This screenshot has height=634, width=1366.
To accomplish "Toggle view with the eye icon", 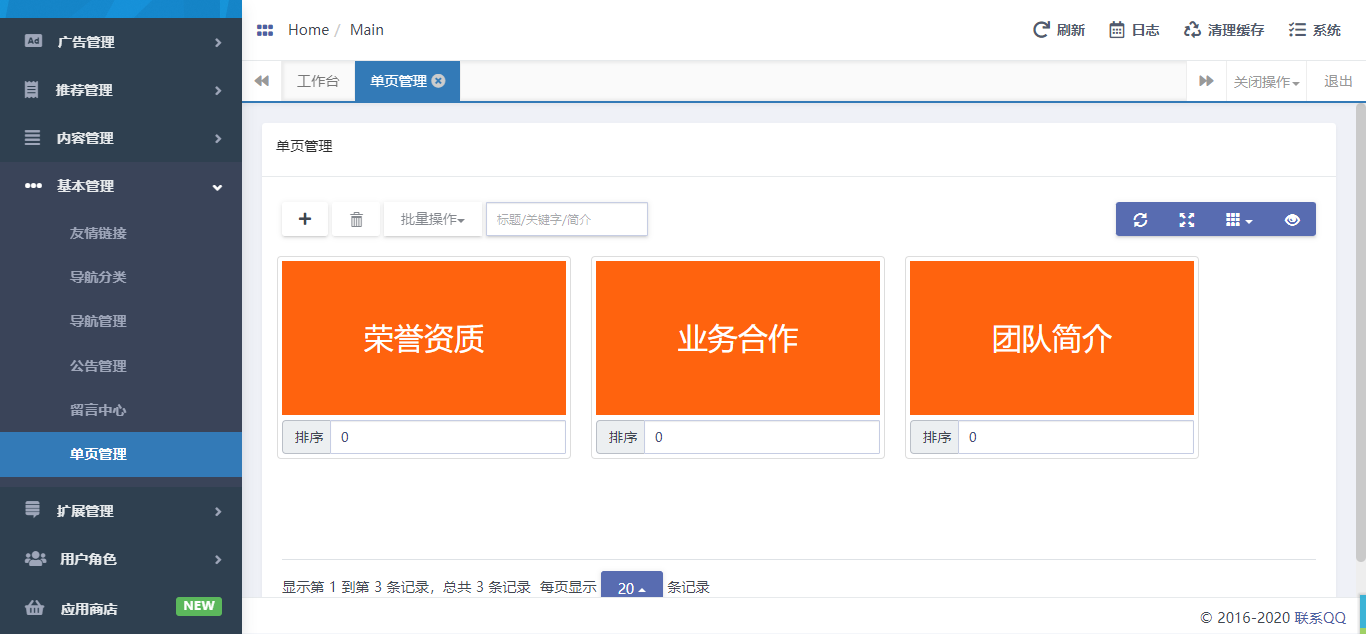I will 1292,220.
